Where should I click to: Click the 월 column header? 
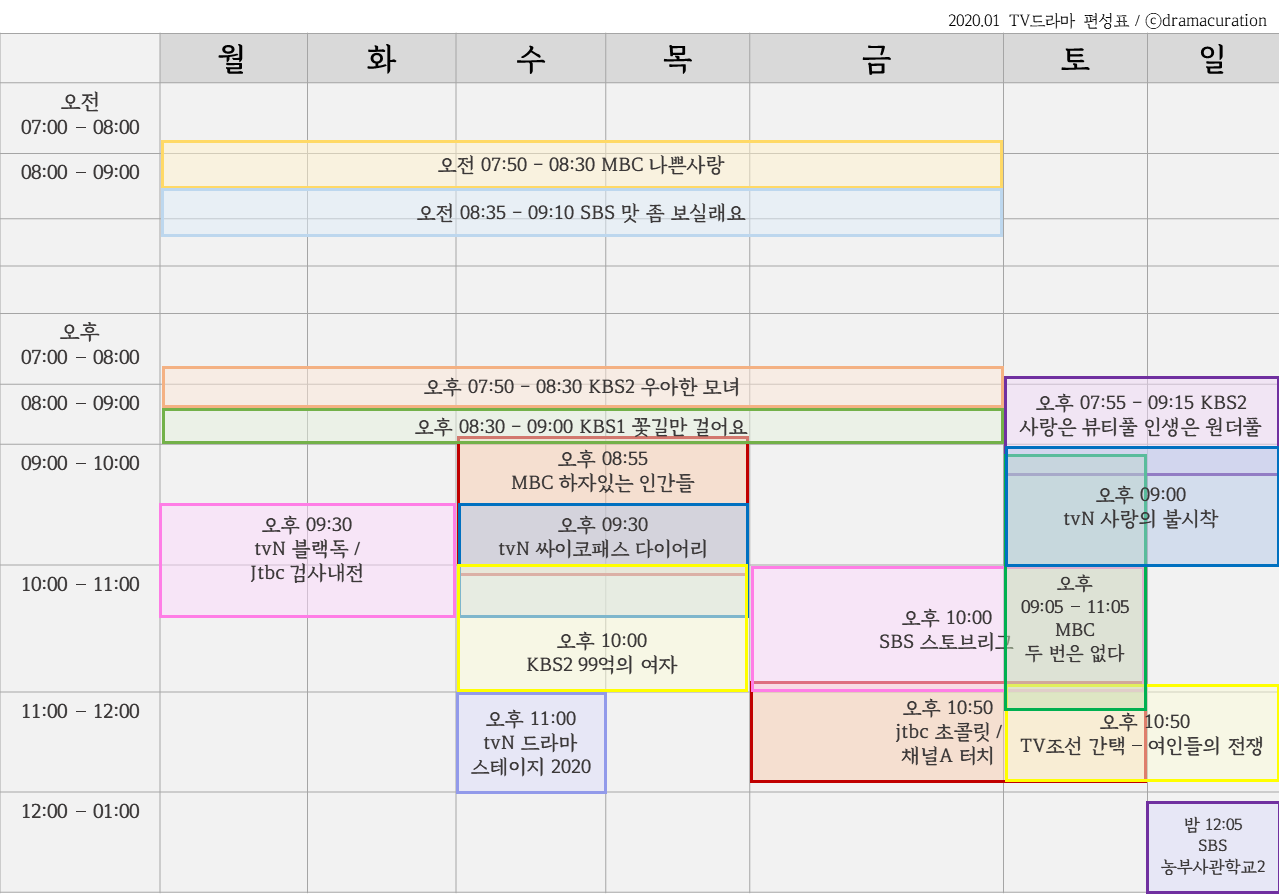[x=233, y=59]
